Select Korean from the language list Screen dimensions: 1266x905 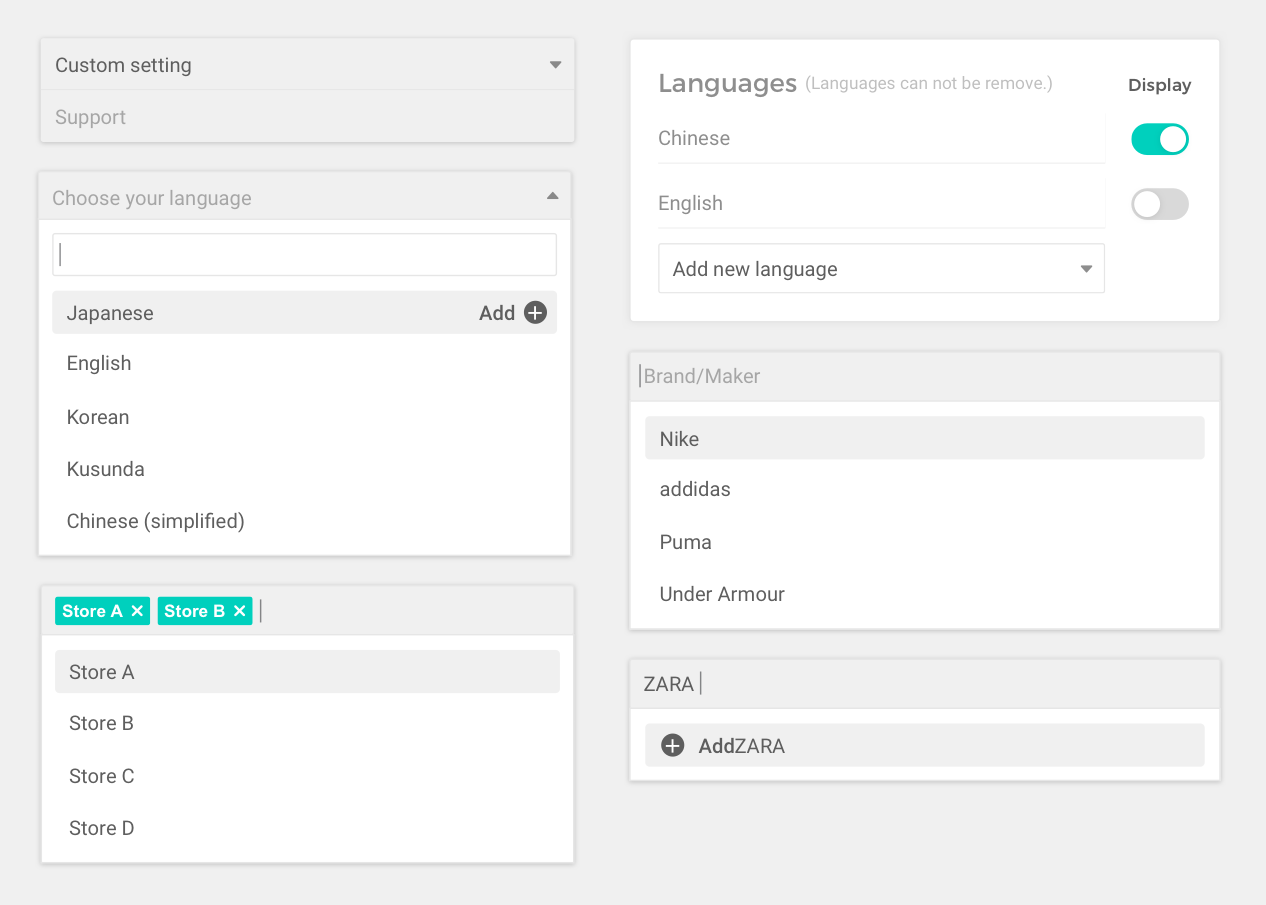[x=98, y=417]
